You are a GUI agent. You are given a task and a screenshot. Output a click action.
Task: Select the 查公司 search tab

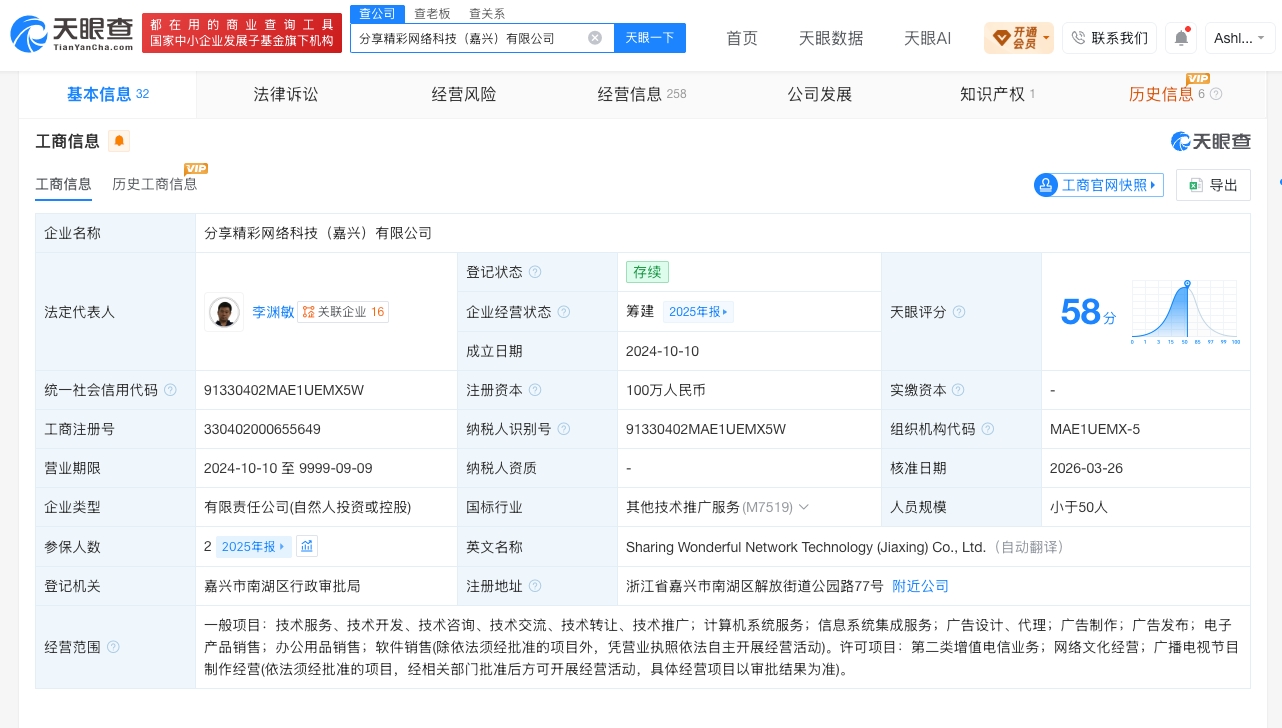click(377, 13)
